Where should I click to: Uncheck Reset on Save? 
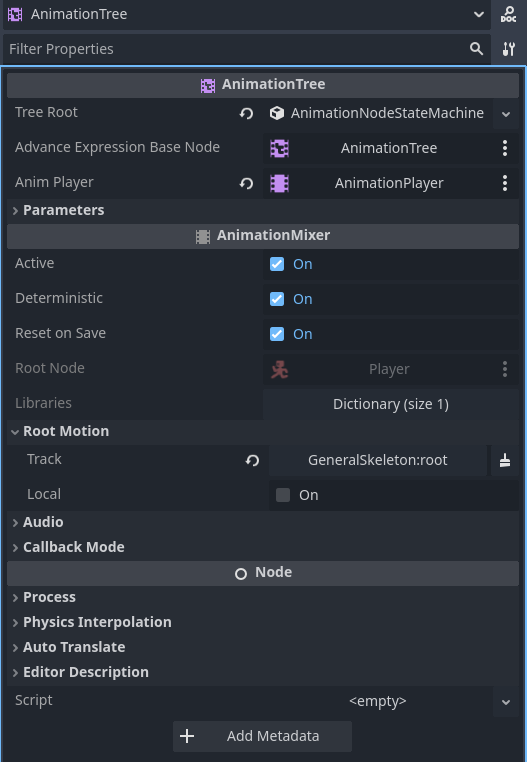(277, 334)
